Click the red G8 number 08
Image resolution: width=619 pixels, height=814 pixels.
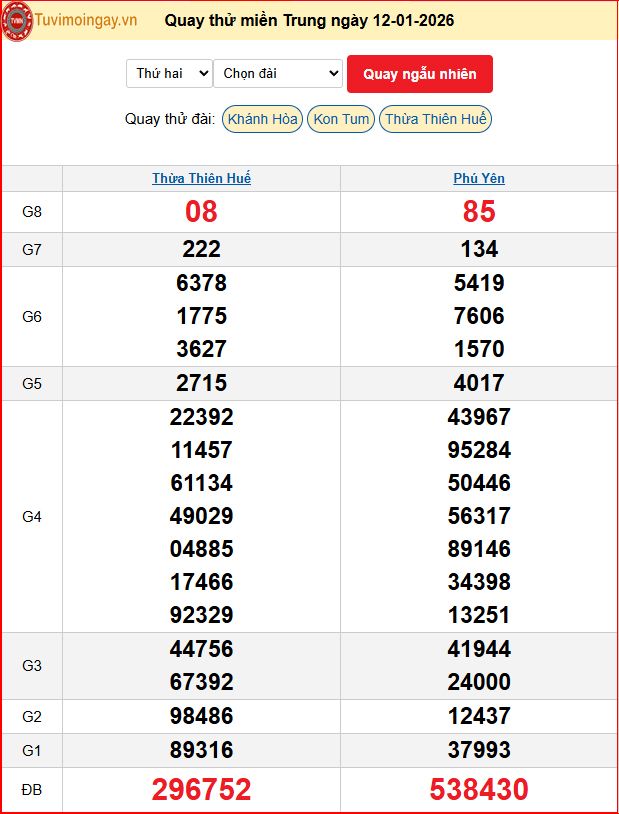coord(201,212)
